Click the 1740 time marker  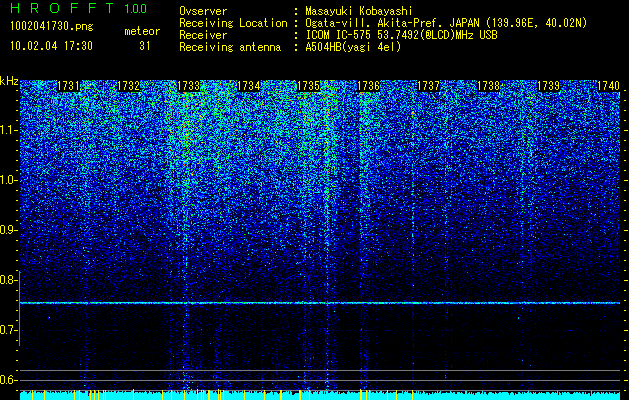point(608,86)
